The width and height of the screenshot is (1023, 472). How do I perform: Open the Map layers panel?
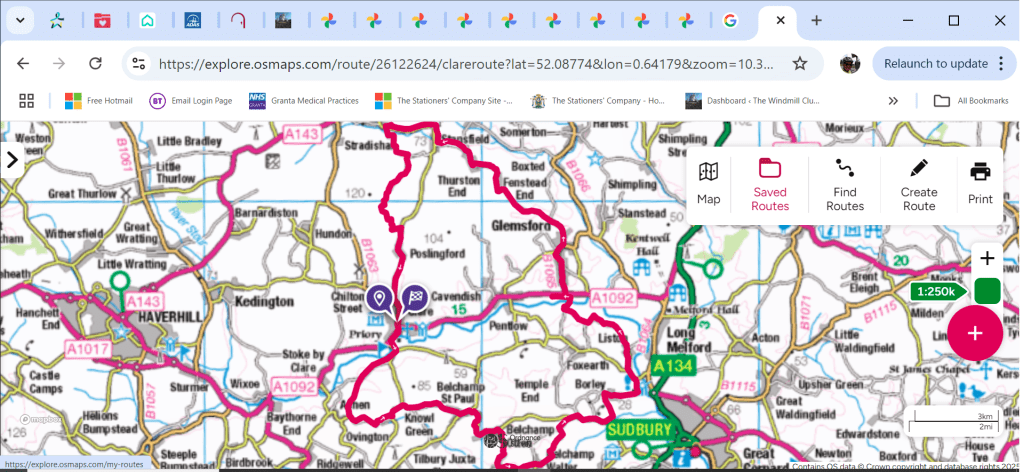click(x=708, y=183)
